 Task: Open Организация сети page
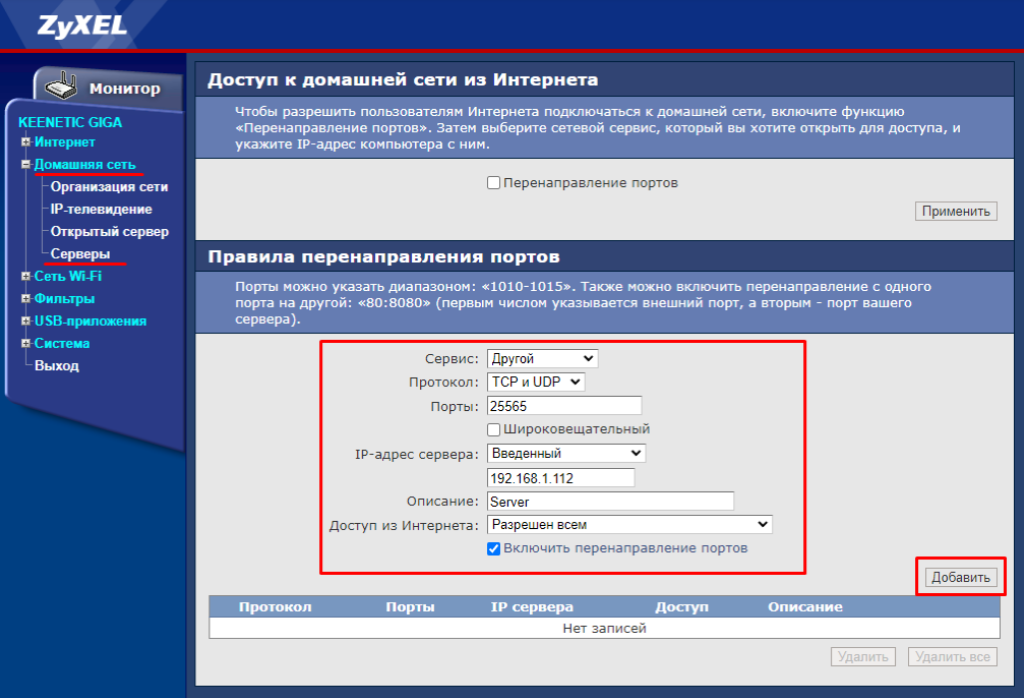tap(109, 187)
